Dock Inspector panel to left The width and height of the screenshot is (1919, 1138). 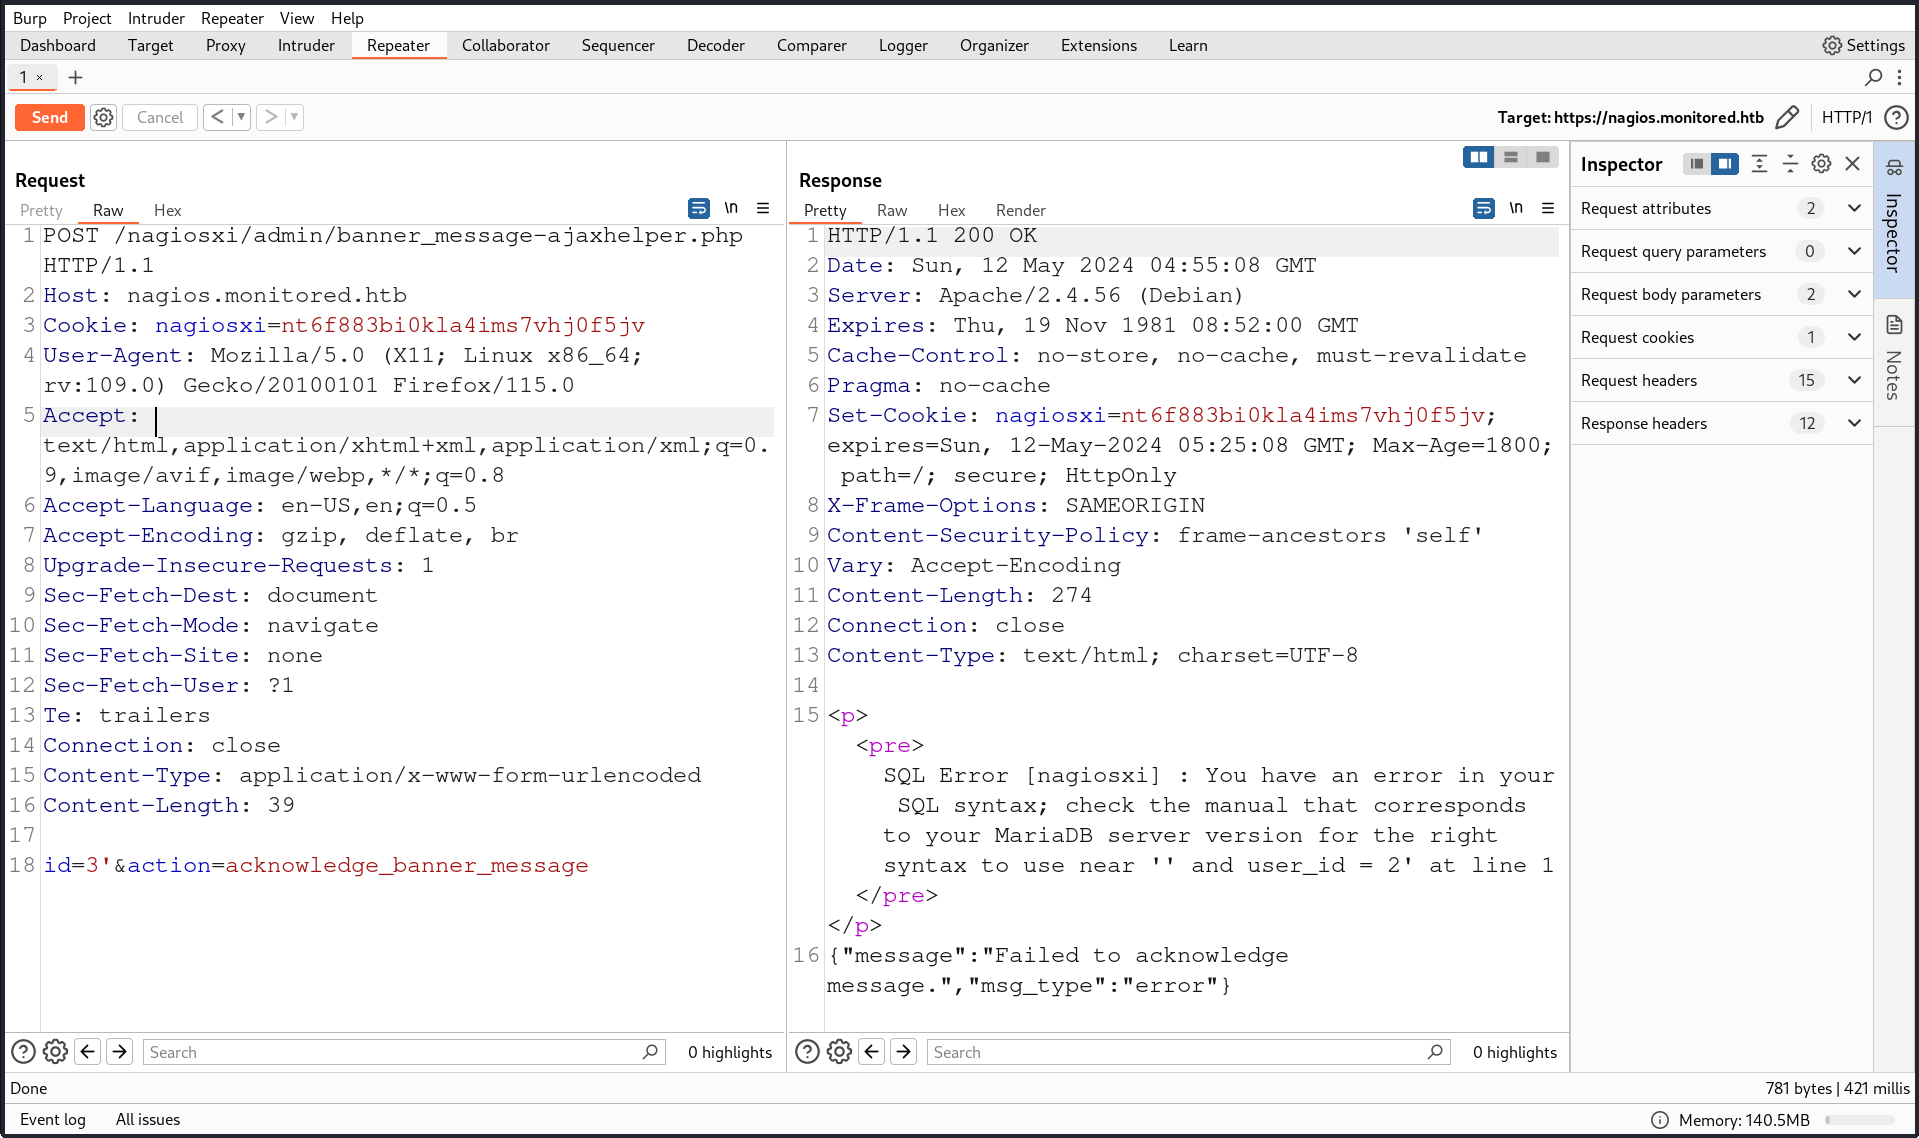1696,164
